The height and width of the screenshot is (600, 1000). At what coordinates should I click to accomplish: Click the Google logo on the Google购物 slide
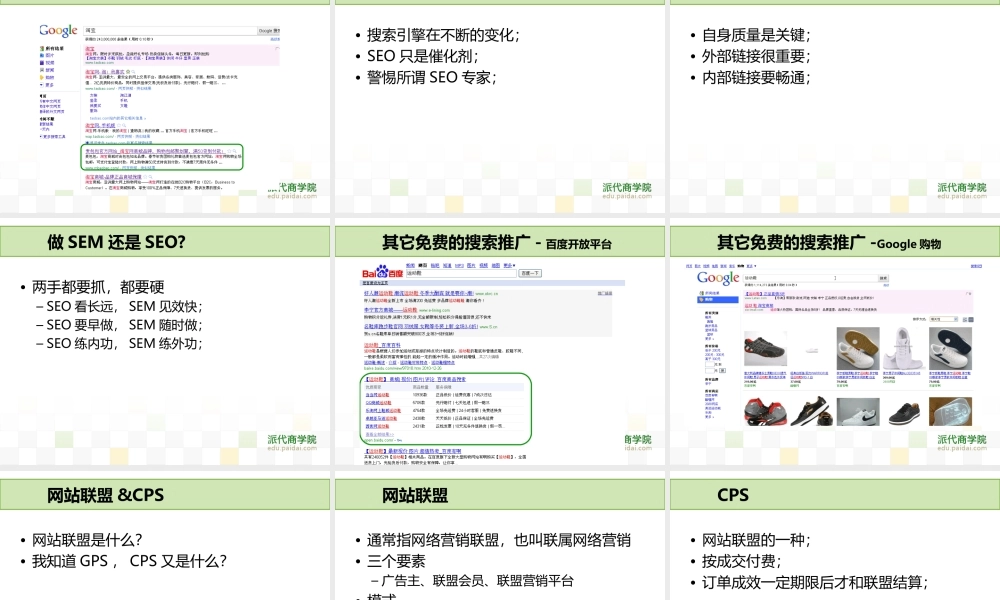point(717,277)
